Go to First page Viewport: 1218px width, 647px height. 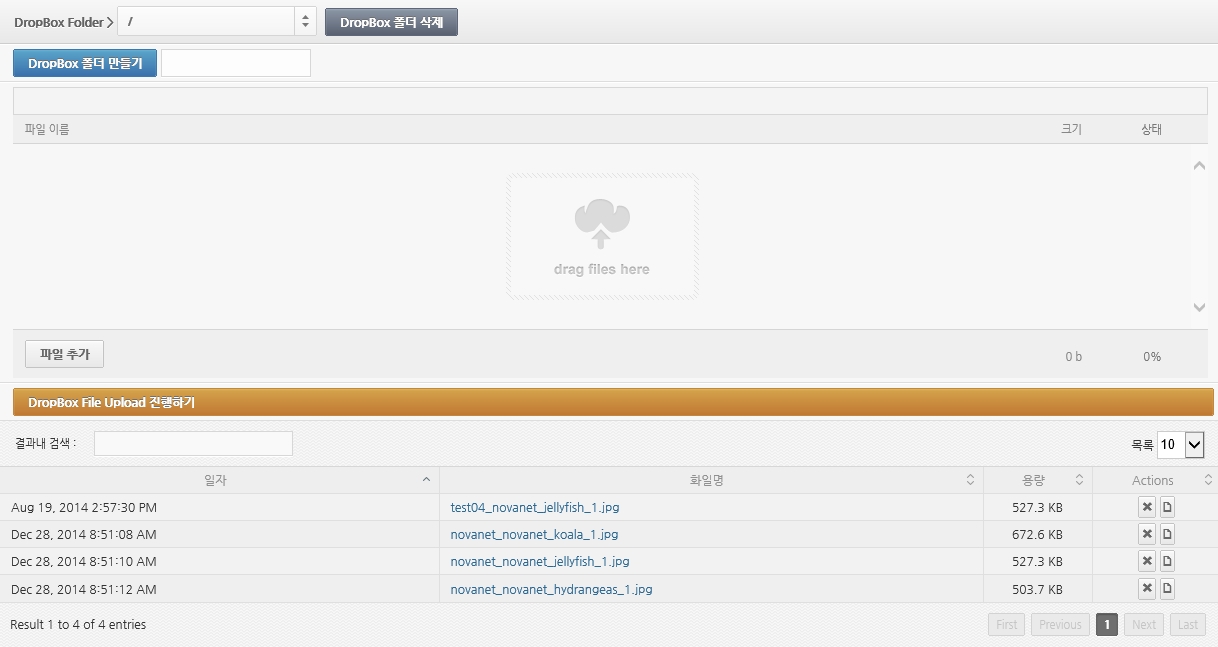(1007, 624)
